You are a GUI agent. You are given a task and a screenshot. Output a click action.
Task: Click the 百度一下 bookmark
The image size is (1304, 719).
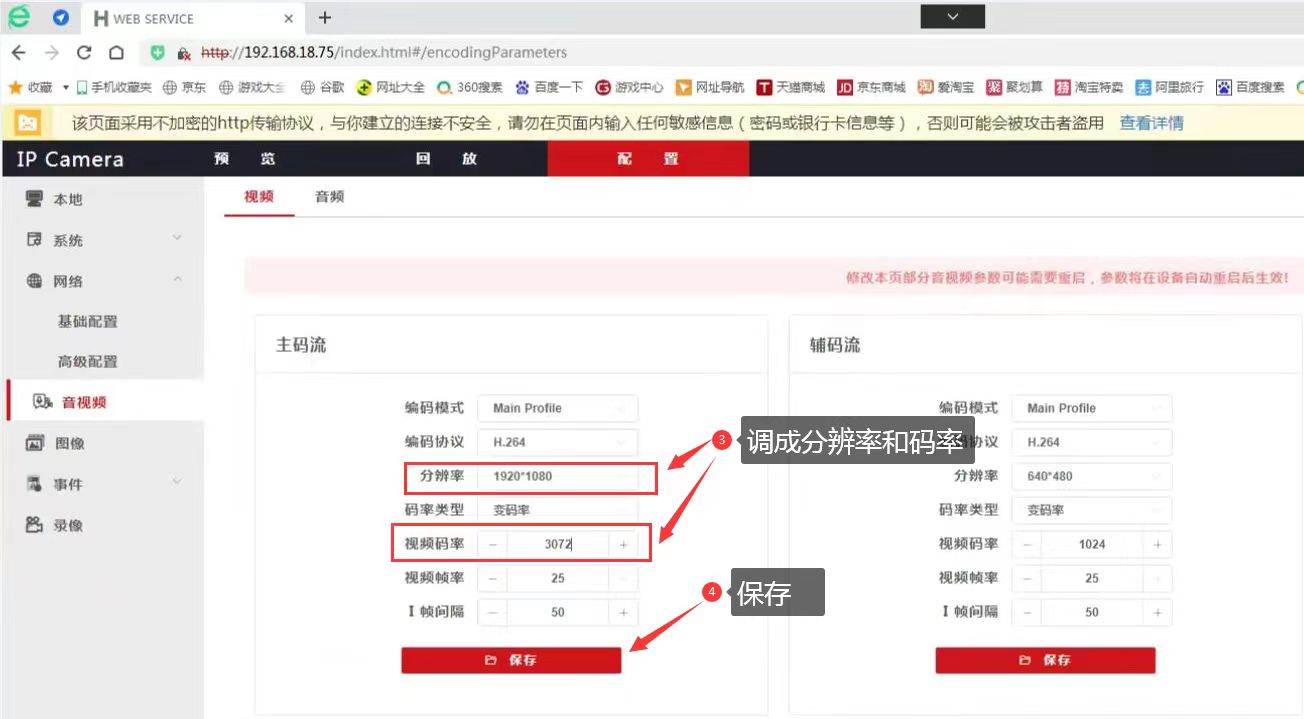[x=549, y=88]
